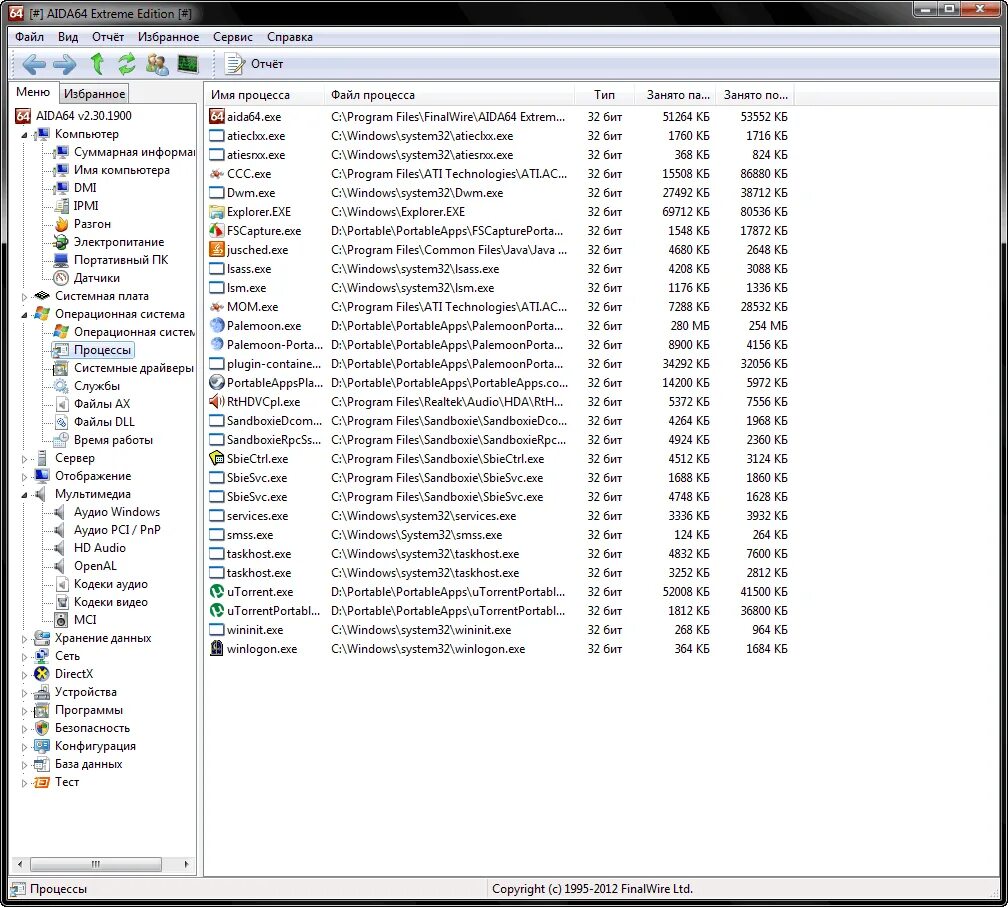Screen dimensions: 1008x907
Task: Open the Избранное menu in menu bar
Action: pyautogui.click(x=168, y=37)
